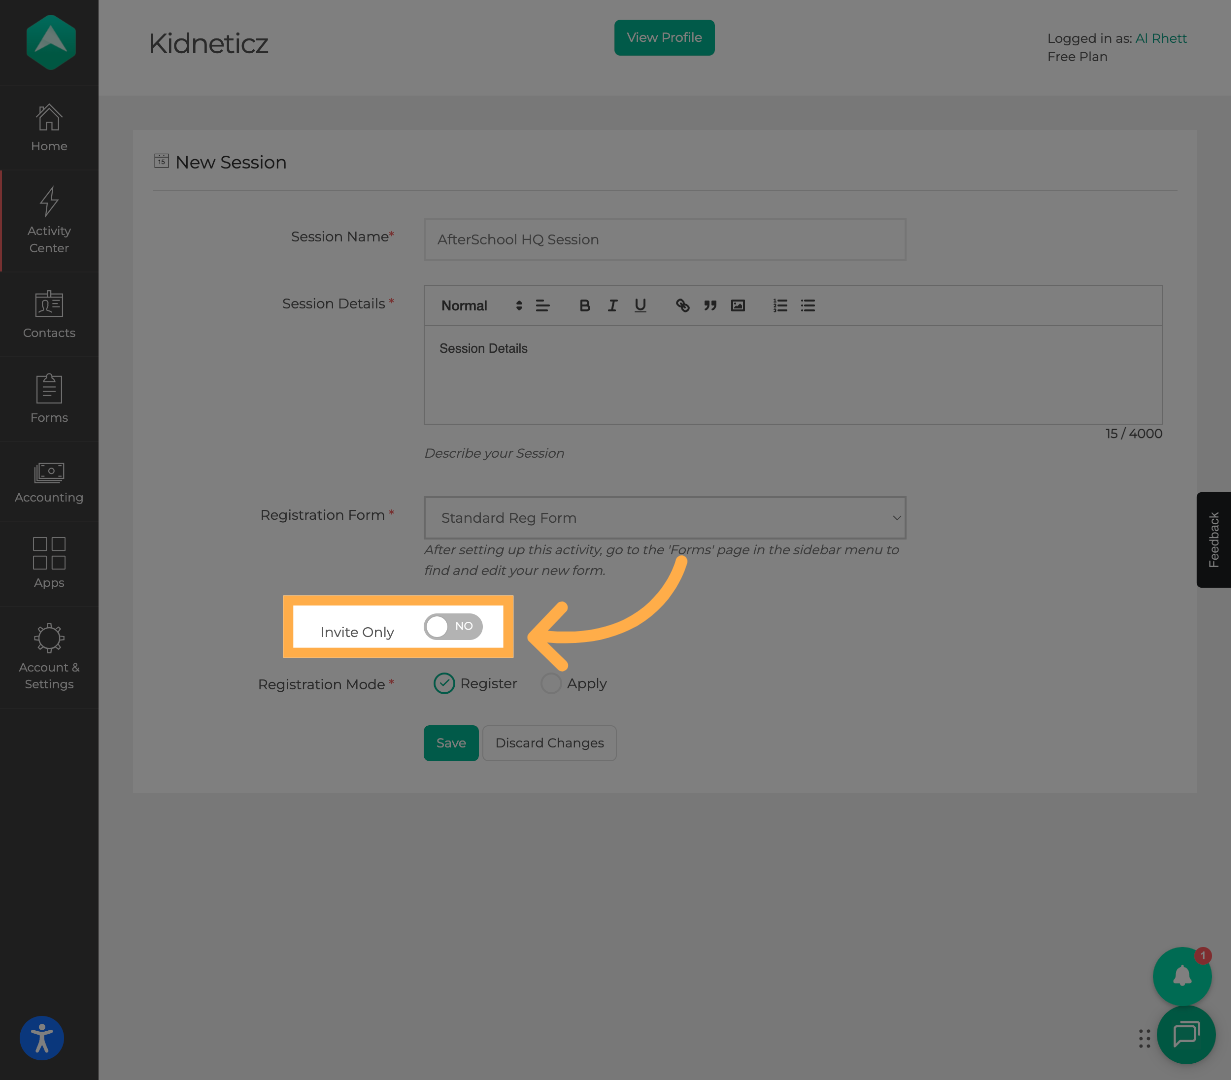Image resolution: width=1231 pixels, height=1080 pixels.
Task: Click the Discard Changes button
Action: [x=549, y=743]
